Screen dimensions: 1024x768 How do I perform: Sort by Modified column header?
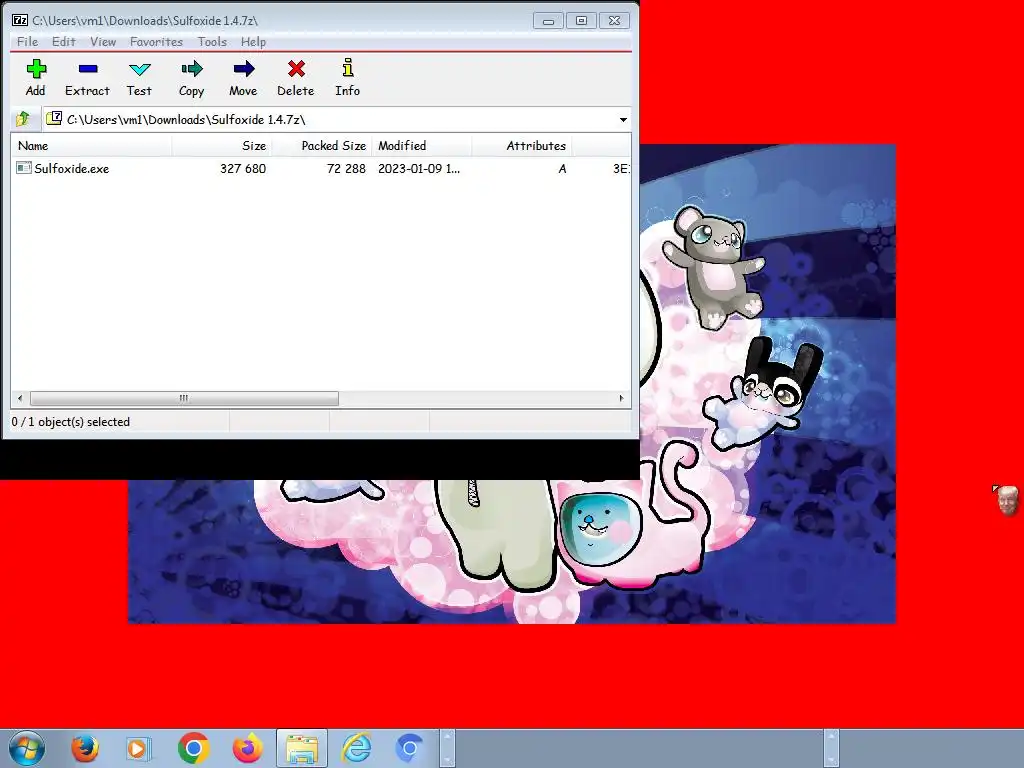click(x=422, y=146)
